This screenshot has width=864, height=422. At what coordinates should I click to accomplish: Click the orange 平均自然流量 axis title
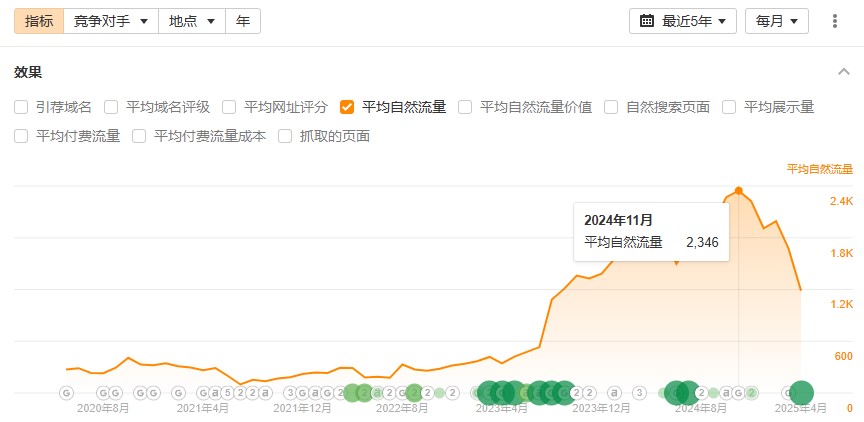pos(819,169)
